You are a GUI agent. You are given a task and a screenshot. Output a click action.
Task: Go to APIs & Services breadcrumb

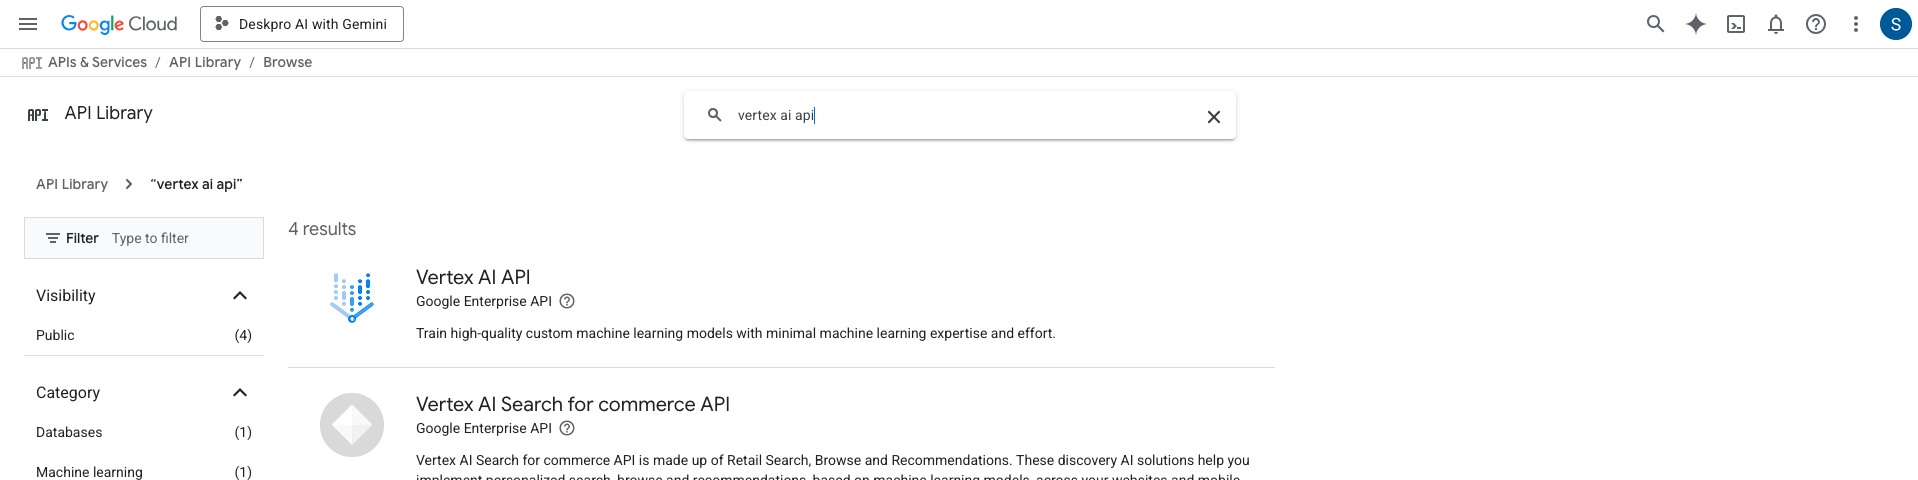coord(97,62)
